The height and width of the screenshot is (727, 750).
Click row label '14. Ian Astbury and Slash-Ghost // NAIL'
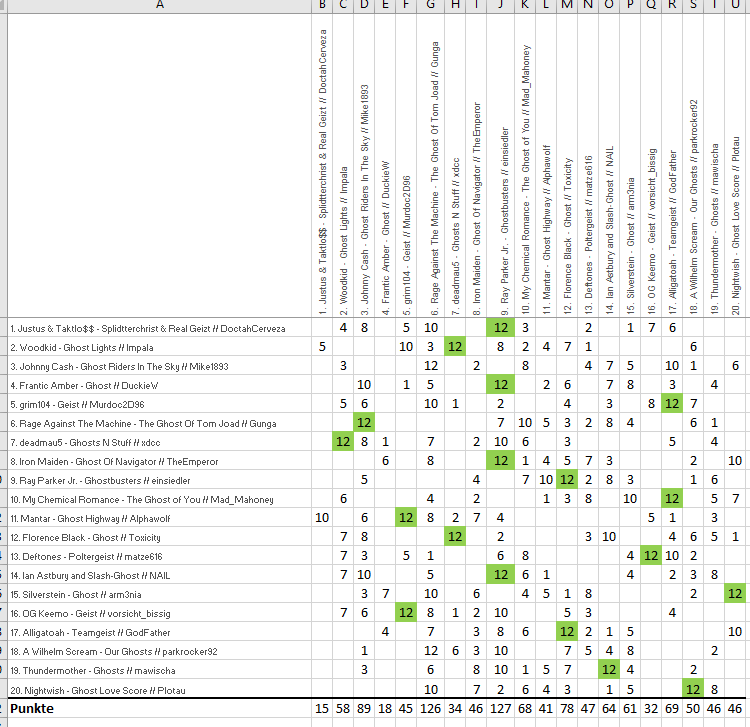pos(90,576)
